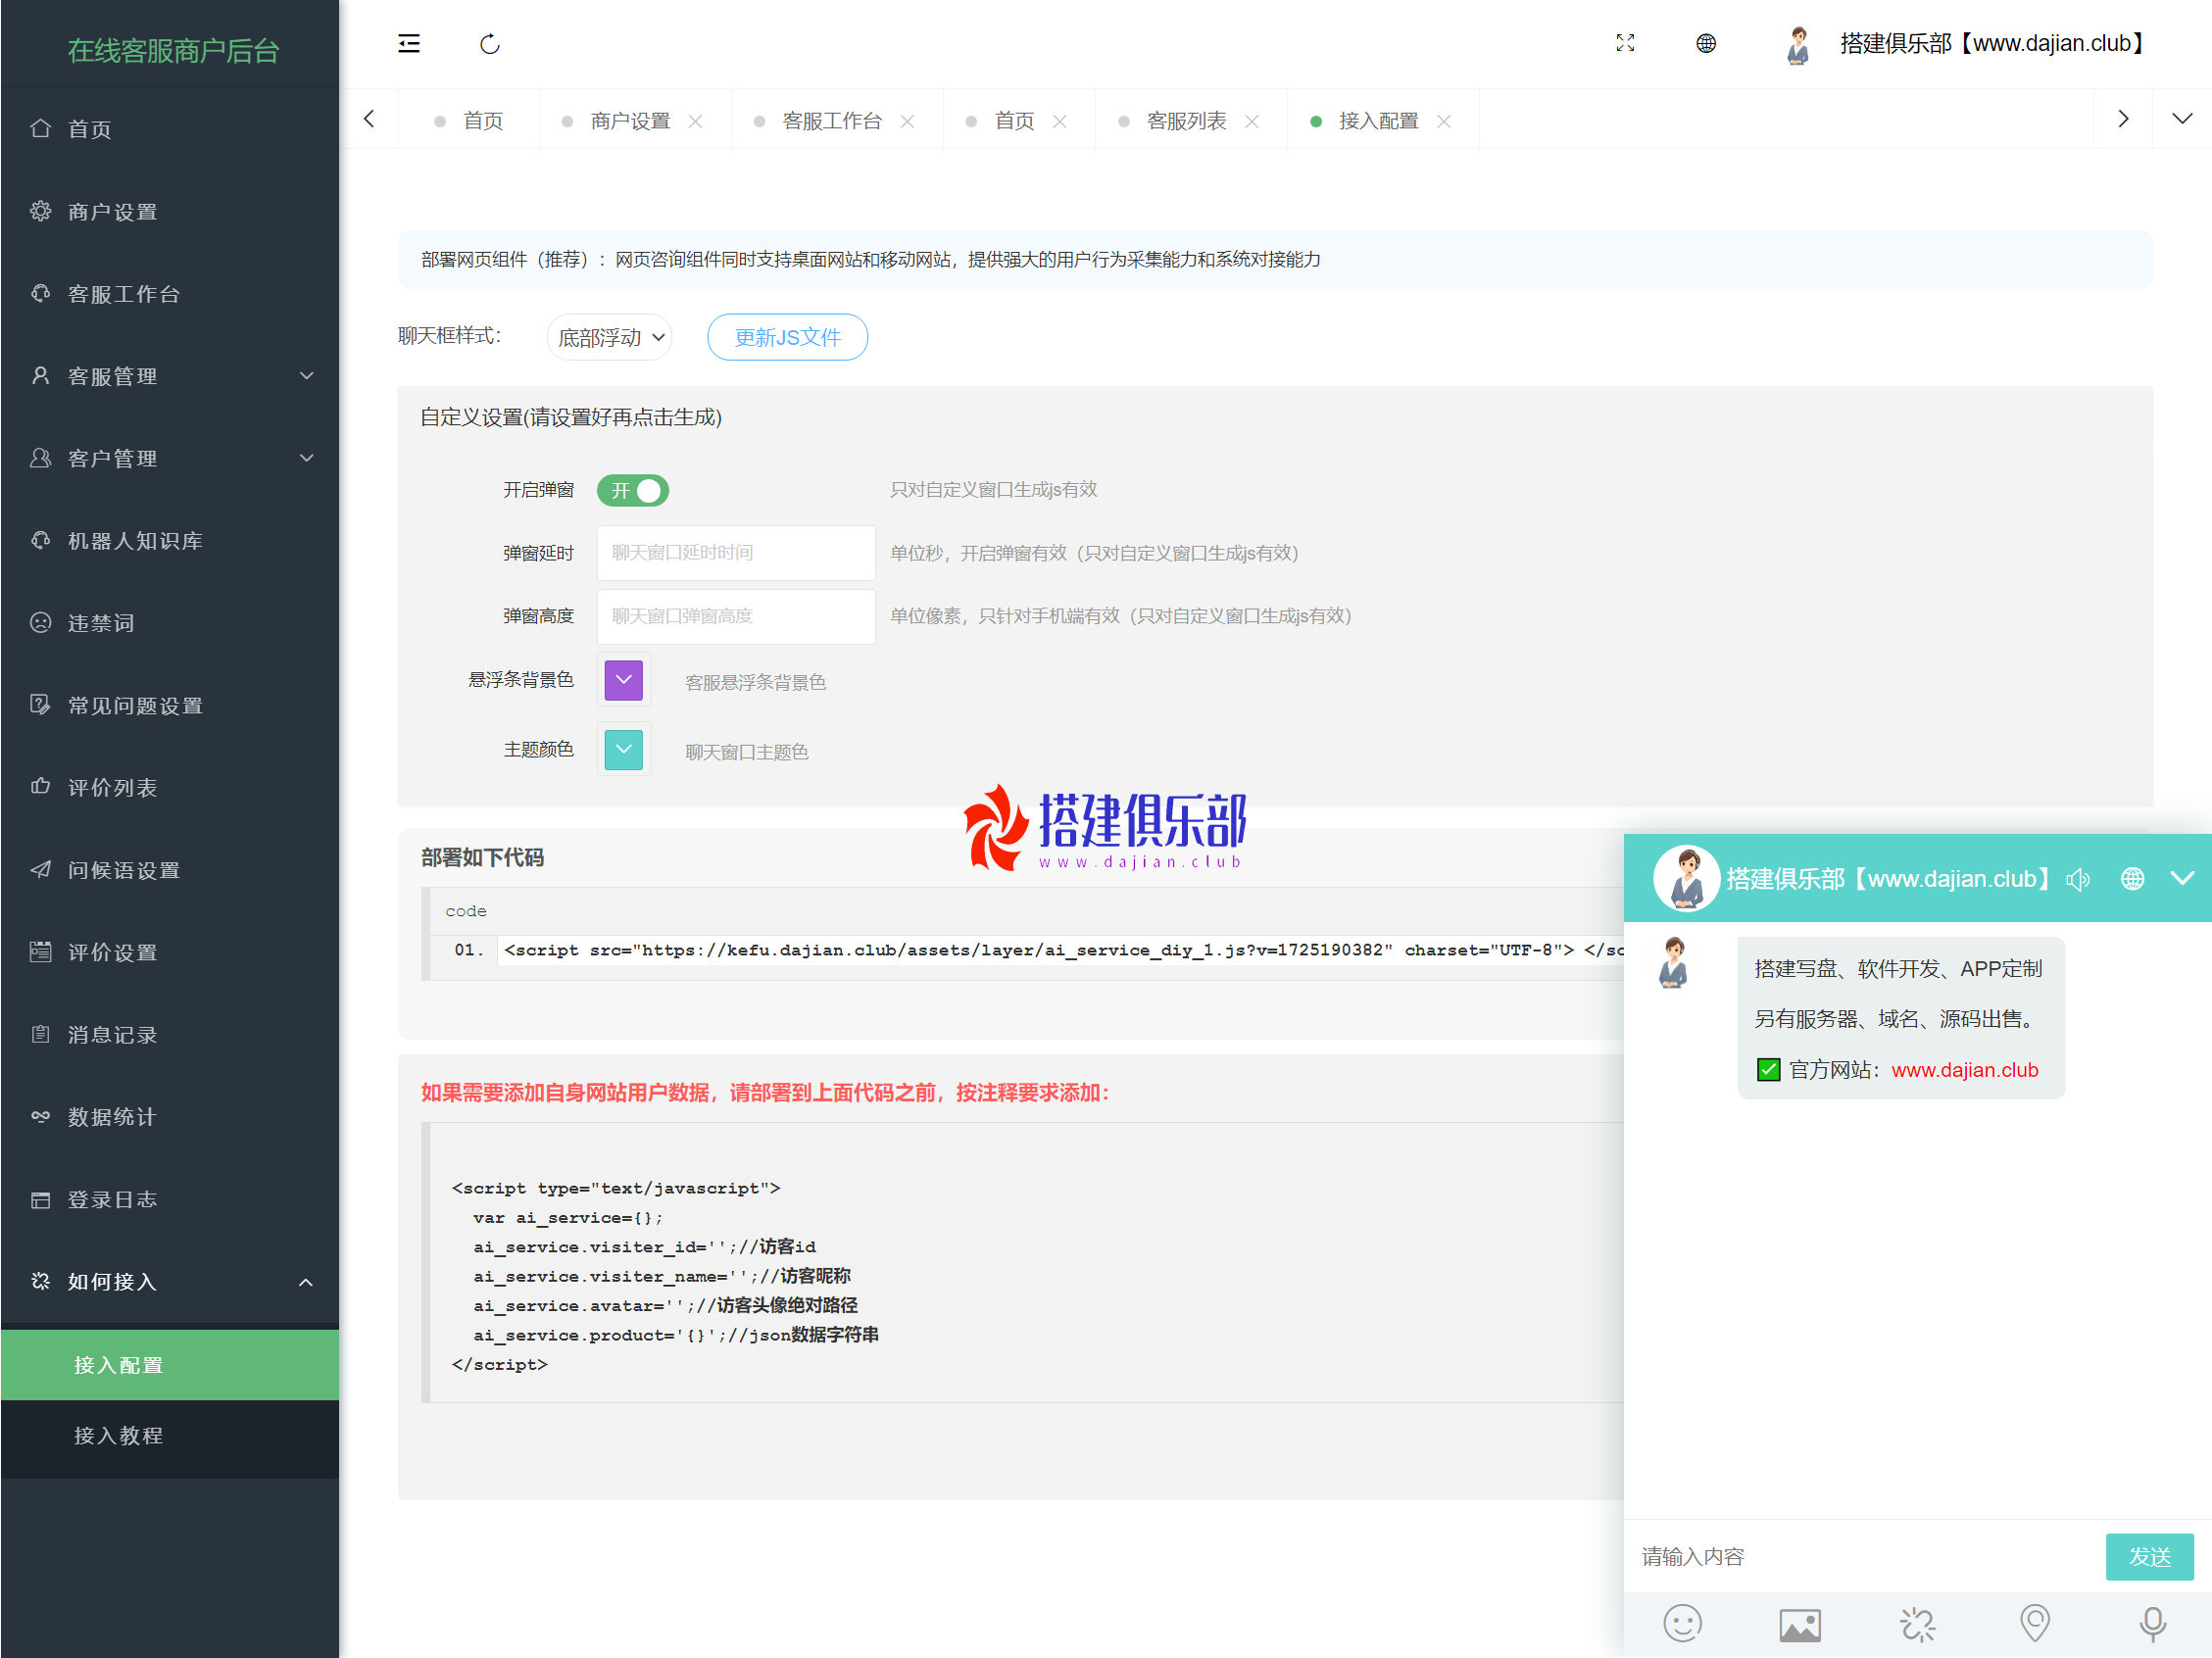Expand the 客服管理 sidebar menu
Image resolution: width=2212 pixels, height=1658 pixels.
pos(170,376)
